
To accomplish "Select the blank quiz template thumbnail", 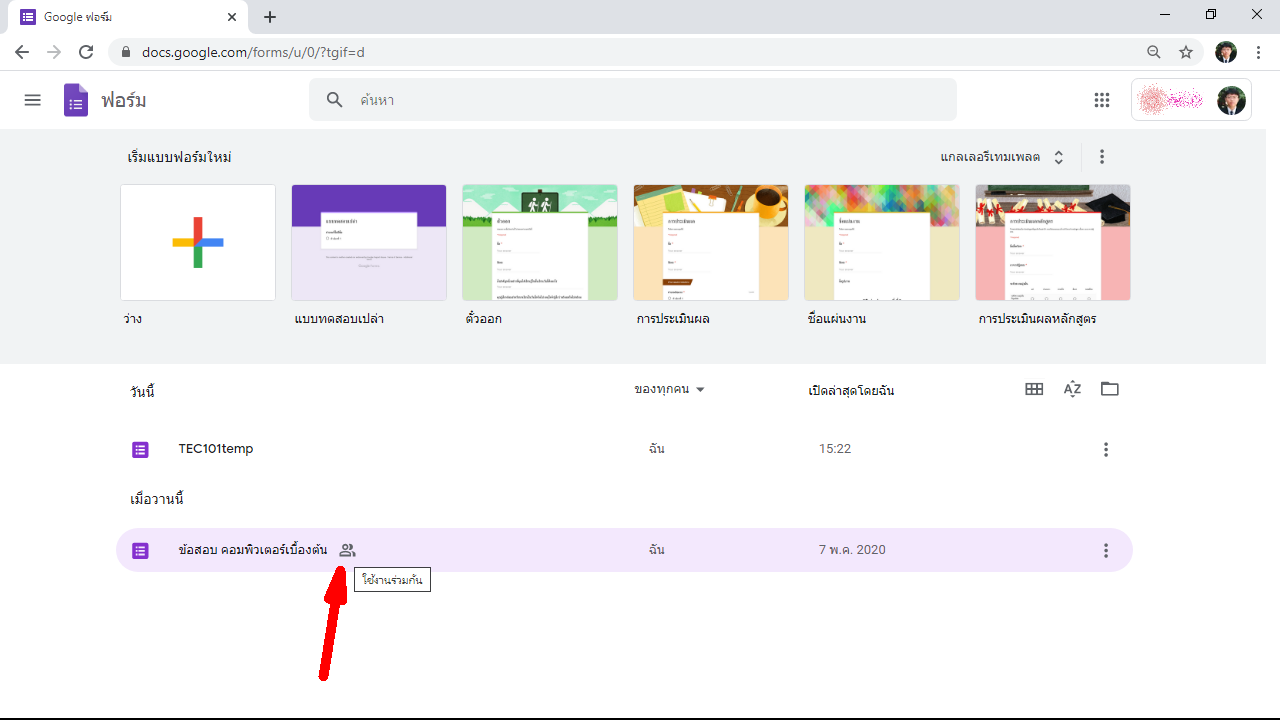I will click(x=369, y=242).
